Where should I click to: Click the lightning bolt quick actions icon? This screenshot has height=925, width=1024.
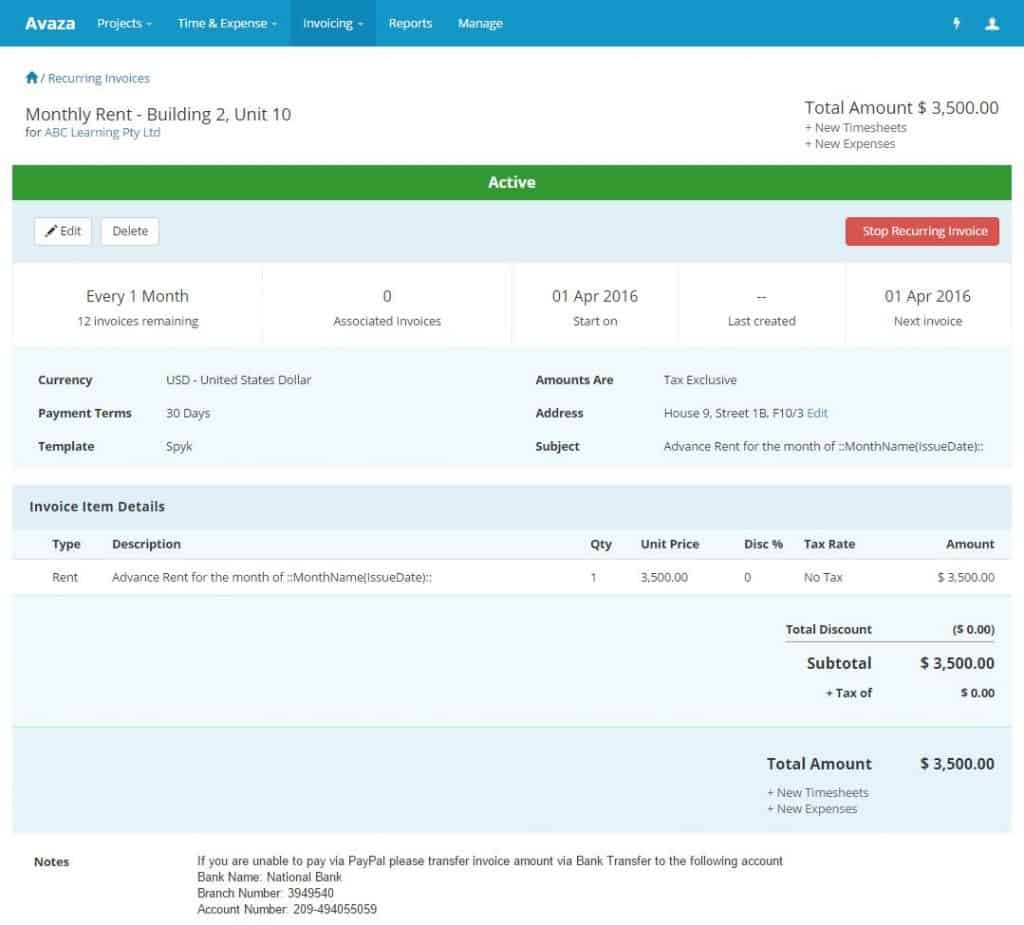pyautogui.click(x=956, y=22)
